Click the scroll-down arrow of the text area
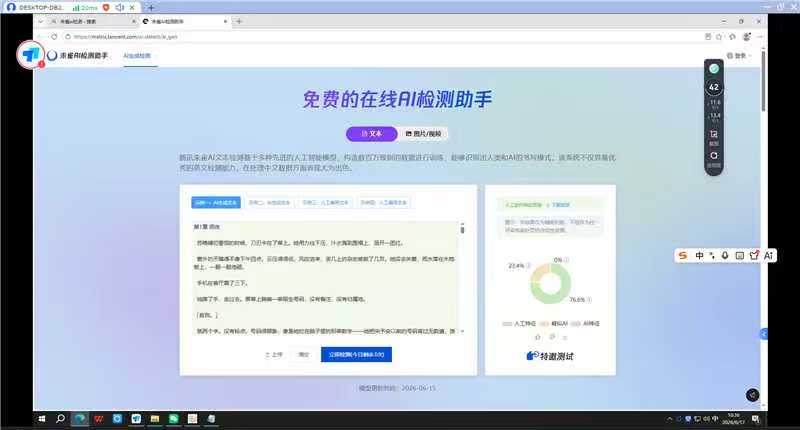This screenshot has height=430, width=800. tap(462, 332)
